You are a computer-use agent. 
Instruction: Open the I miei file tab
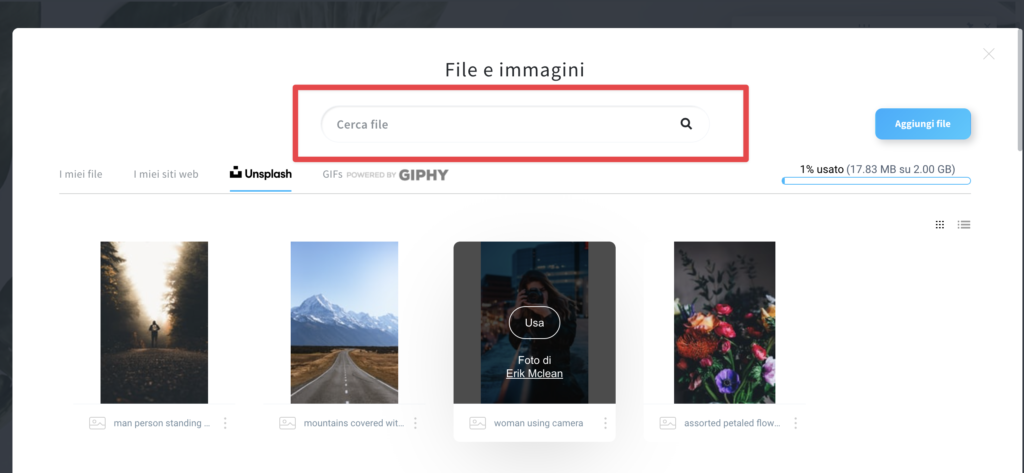(x=81, y=174)
